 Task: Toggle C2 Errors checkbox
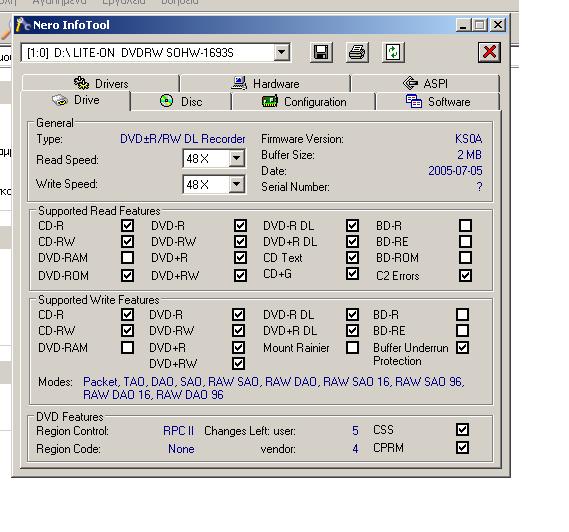[466, 275]
